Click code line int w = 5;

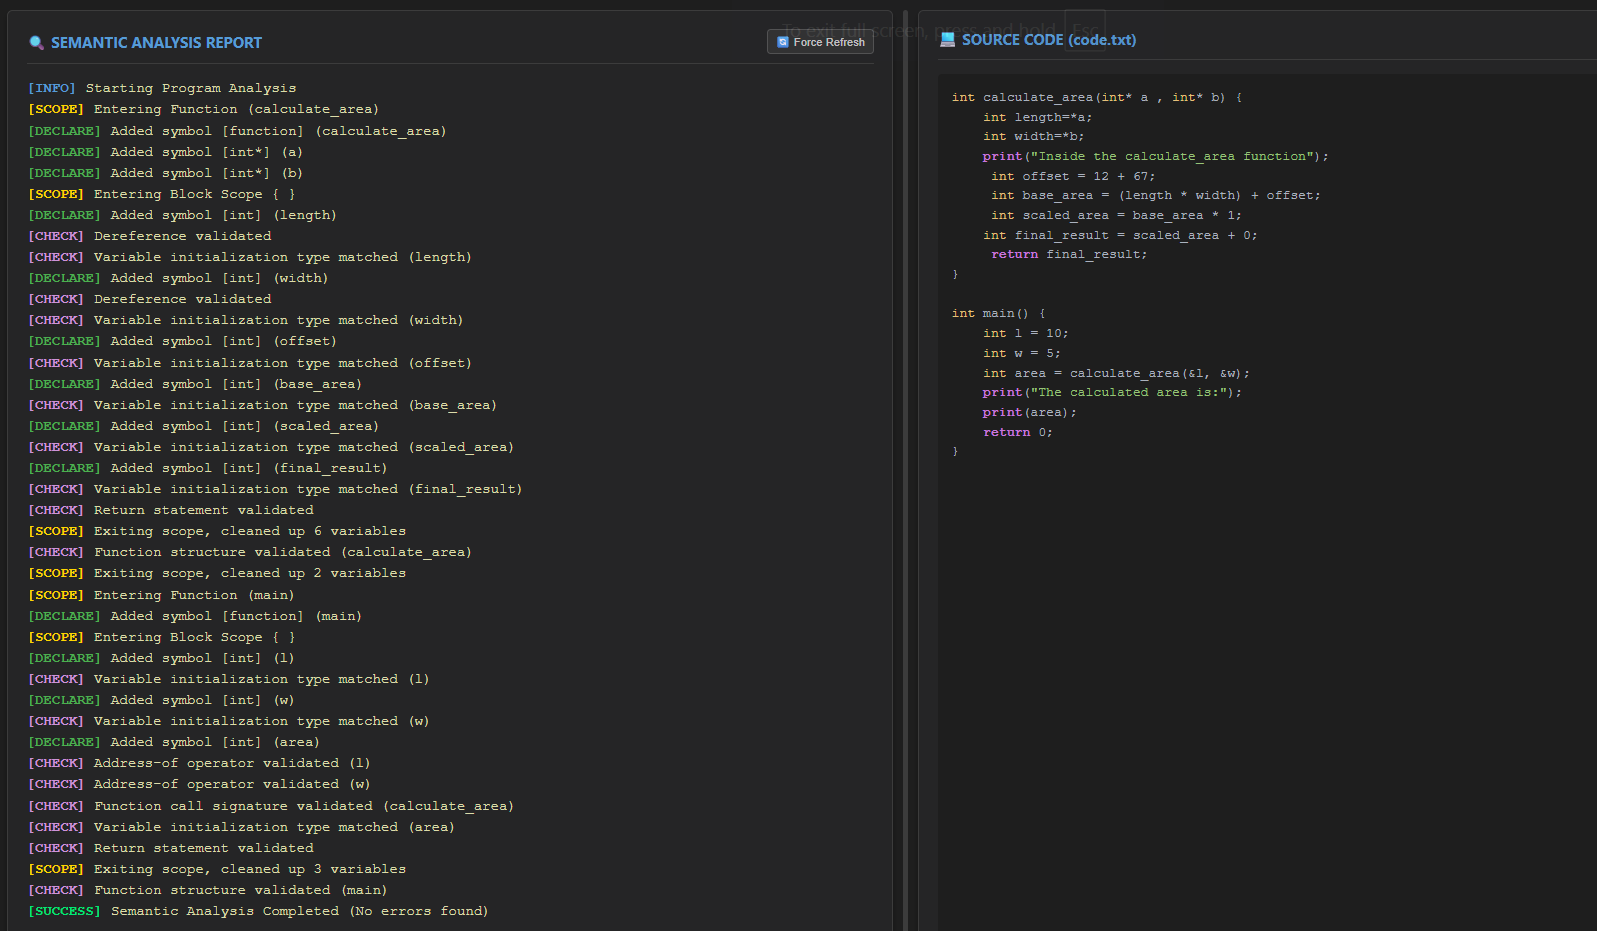(x=1022, y=353)
